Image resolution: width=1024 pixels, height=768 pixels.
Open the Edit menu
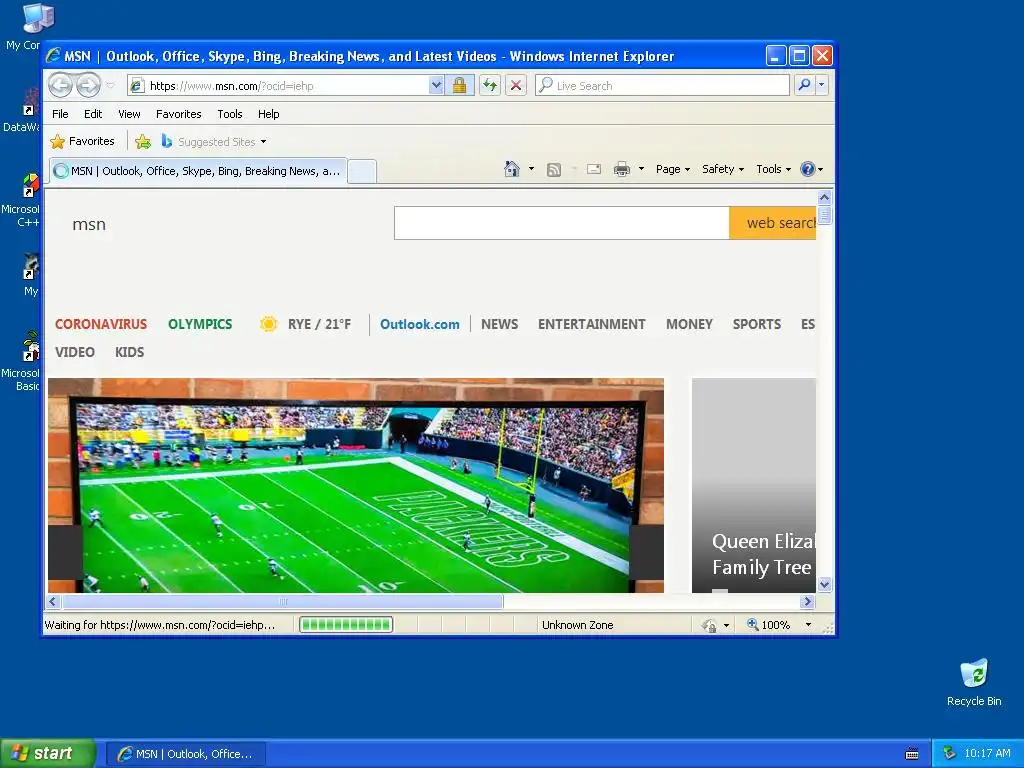93,114
